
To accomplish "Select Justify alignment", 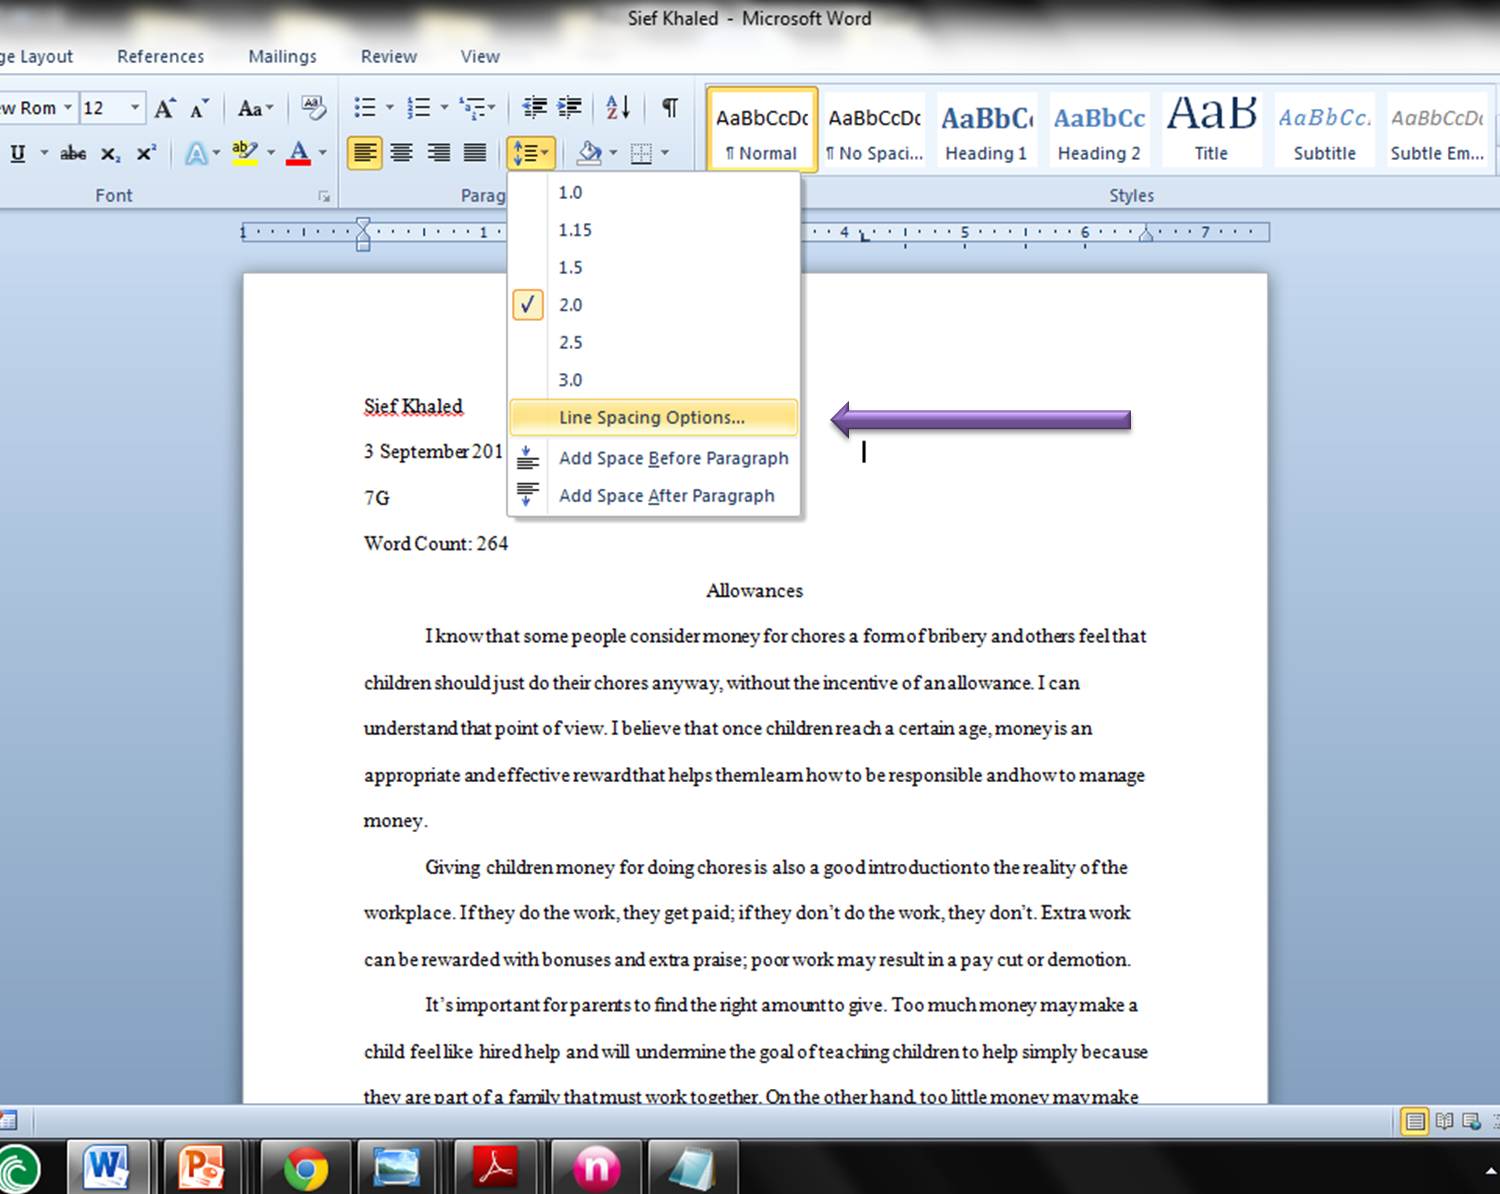I will point(475,153).
